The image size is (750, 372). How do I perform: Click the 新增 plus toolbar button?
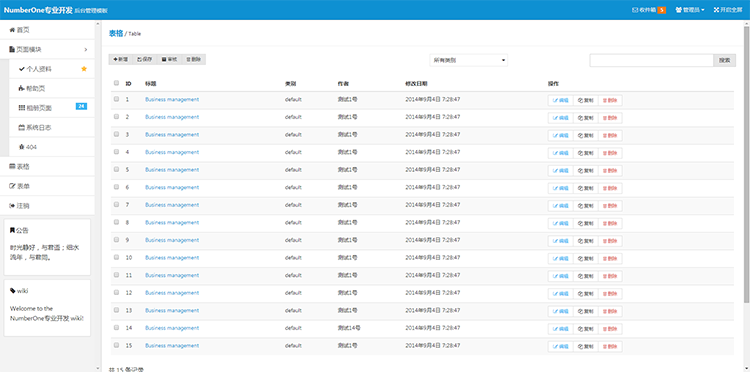coord(121,59)
